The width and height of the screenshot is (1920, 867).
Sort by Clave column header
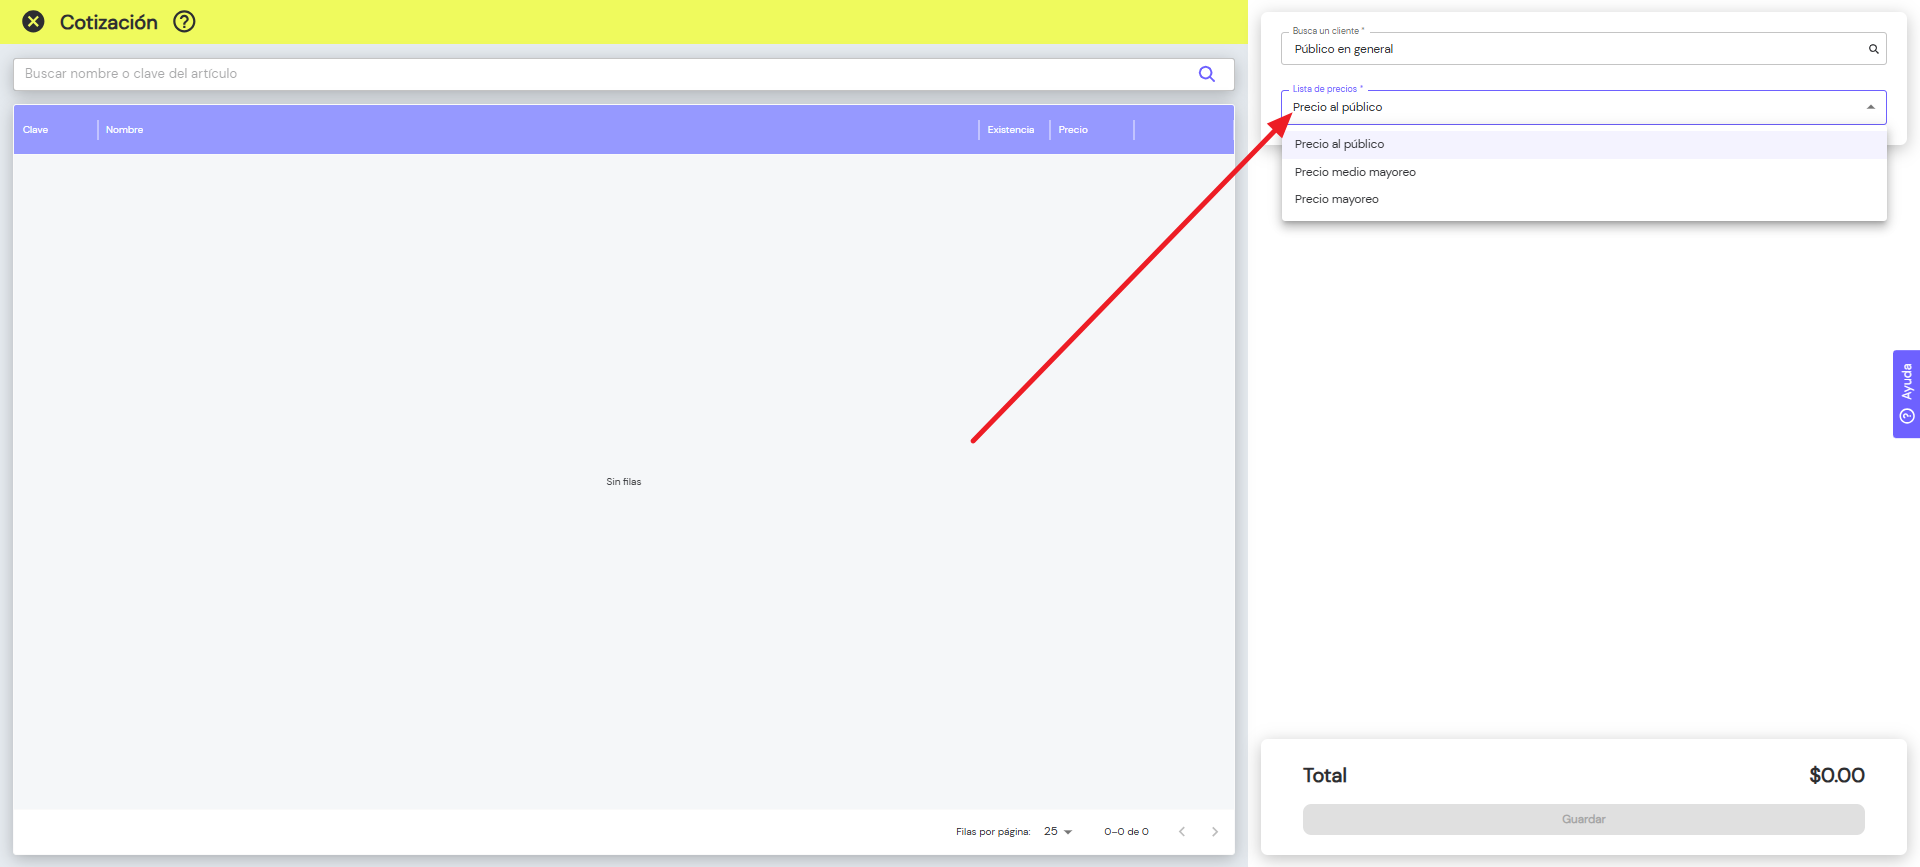pyautogui.click(x=36, y=130)
